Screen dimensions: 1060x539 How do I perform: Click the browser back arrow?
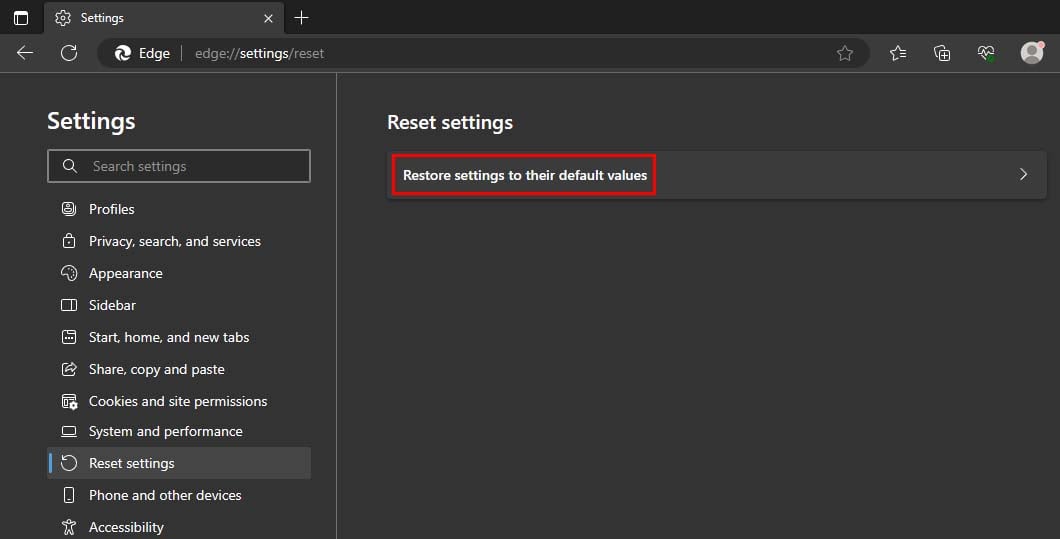coord(25,53)
